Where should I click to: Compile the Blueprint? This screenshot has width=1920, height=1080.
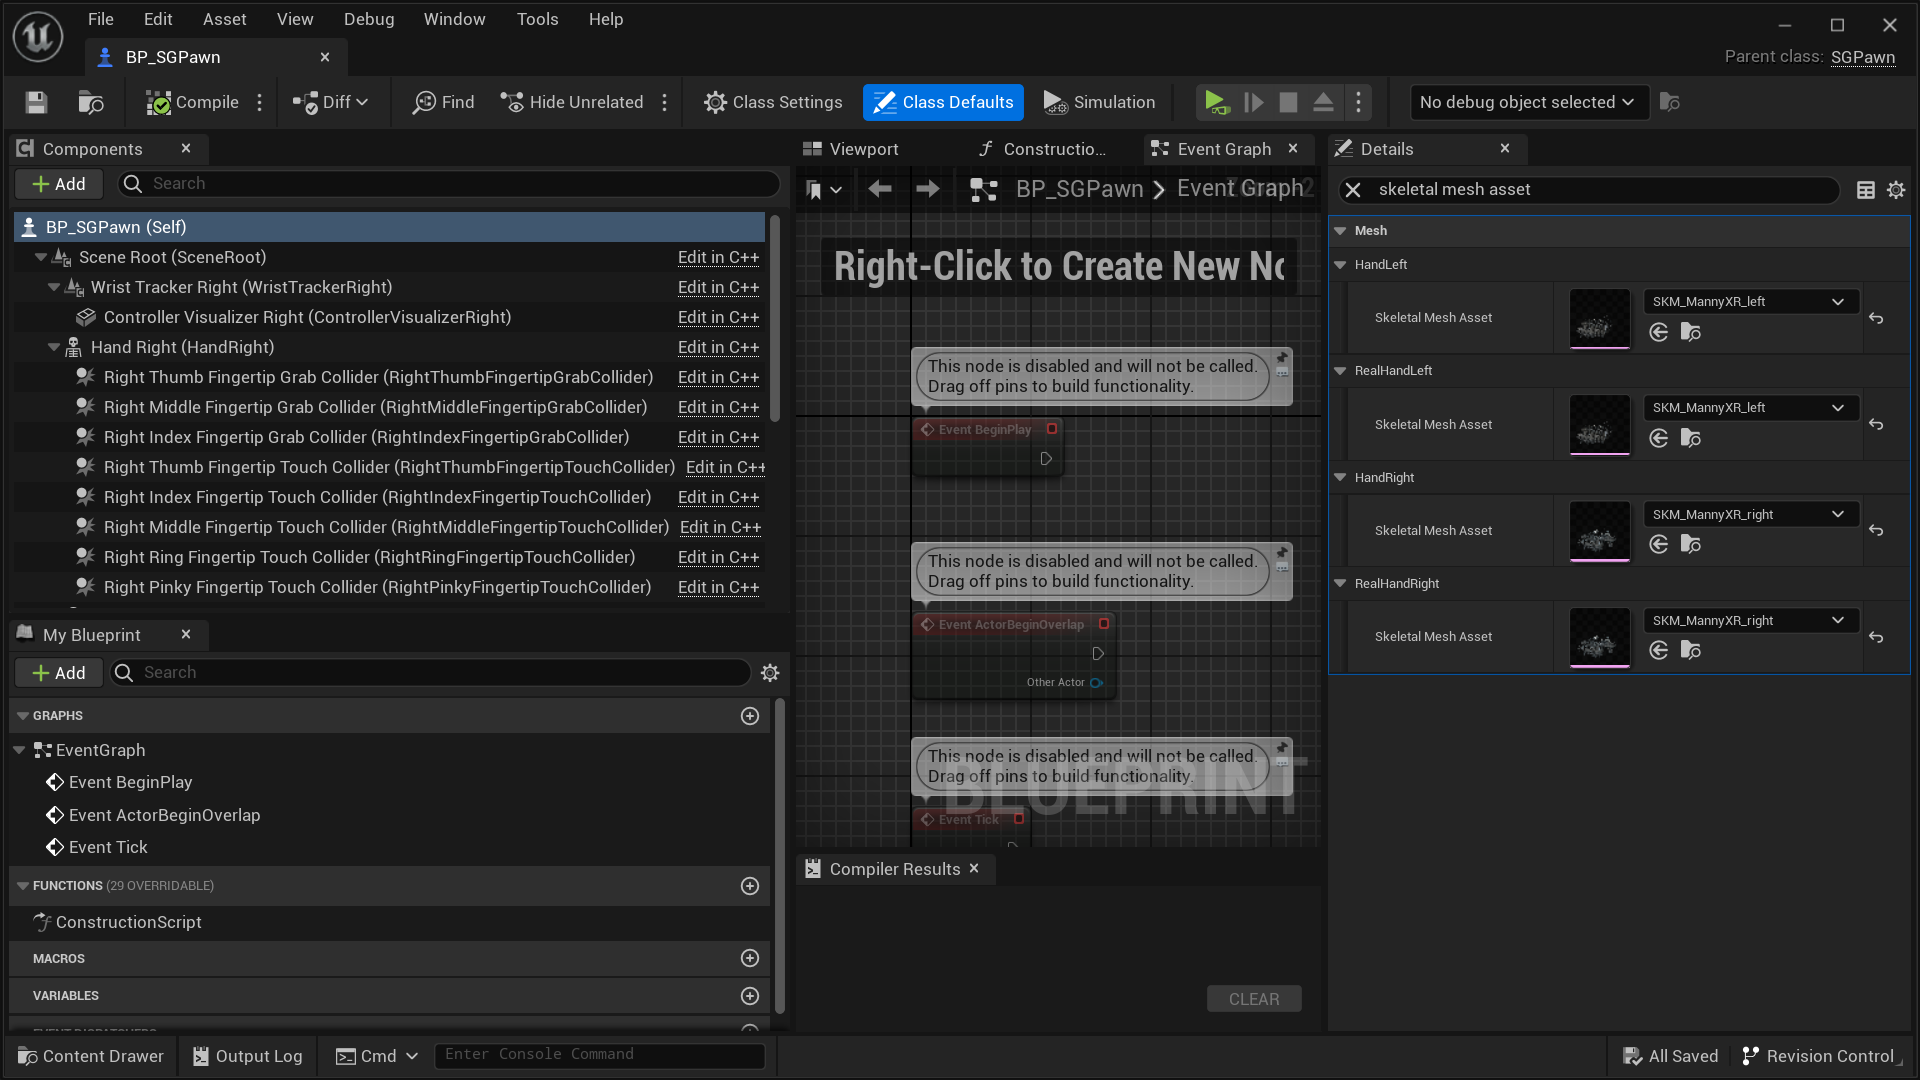192,102
